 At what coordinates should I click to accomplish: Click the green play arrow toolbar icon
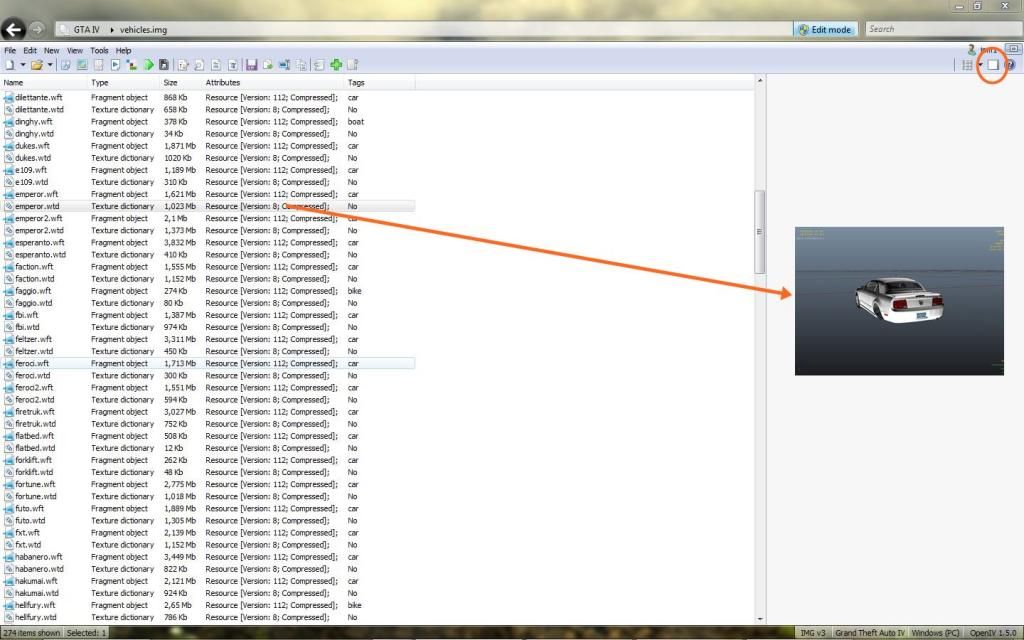click(x=148, y=65)
